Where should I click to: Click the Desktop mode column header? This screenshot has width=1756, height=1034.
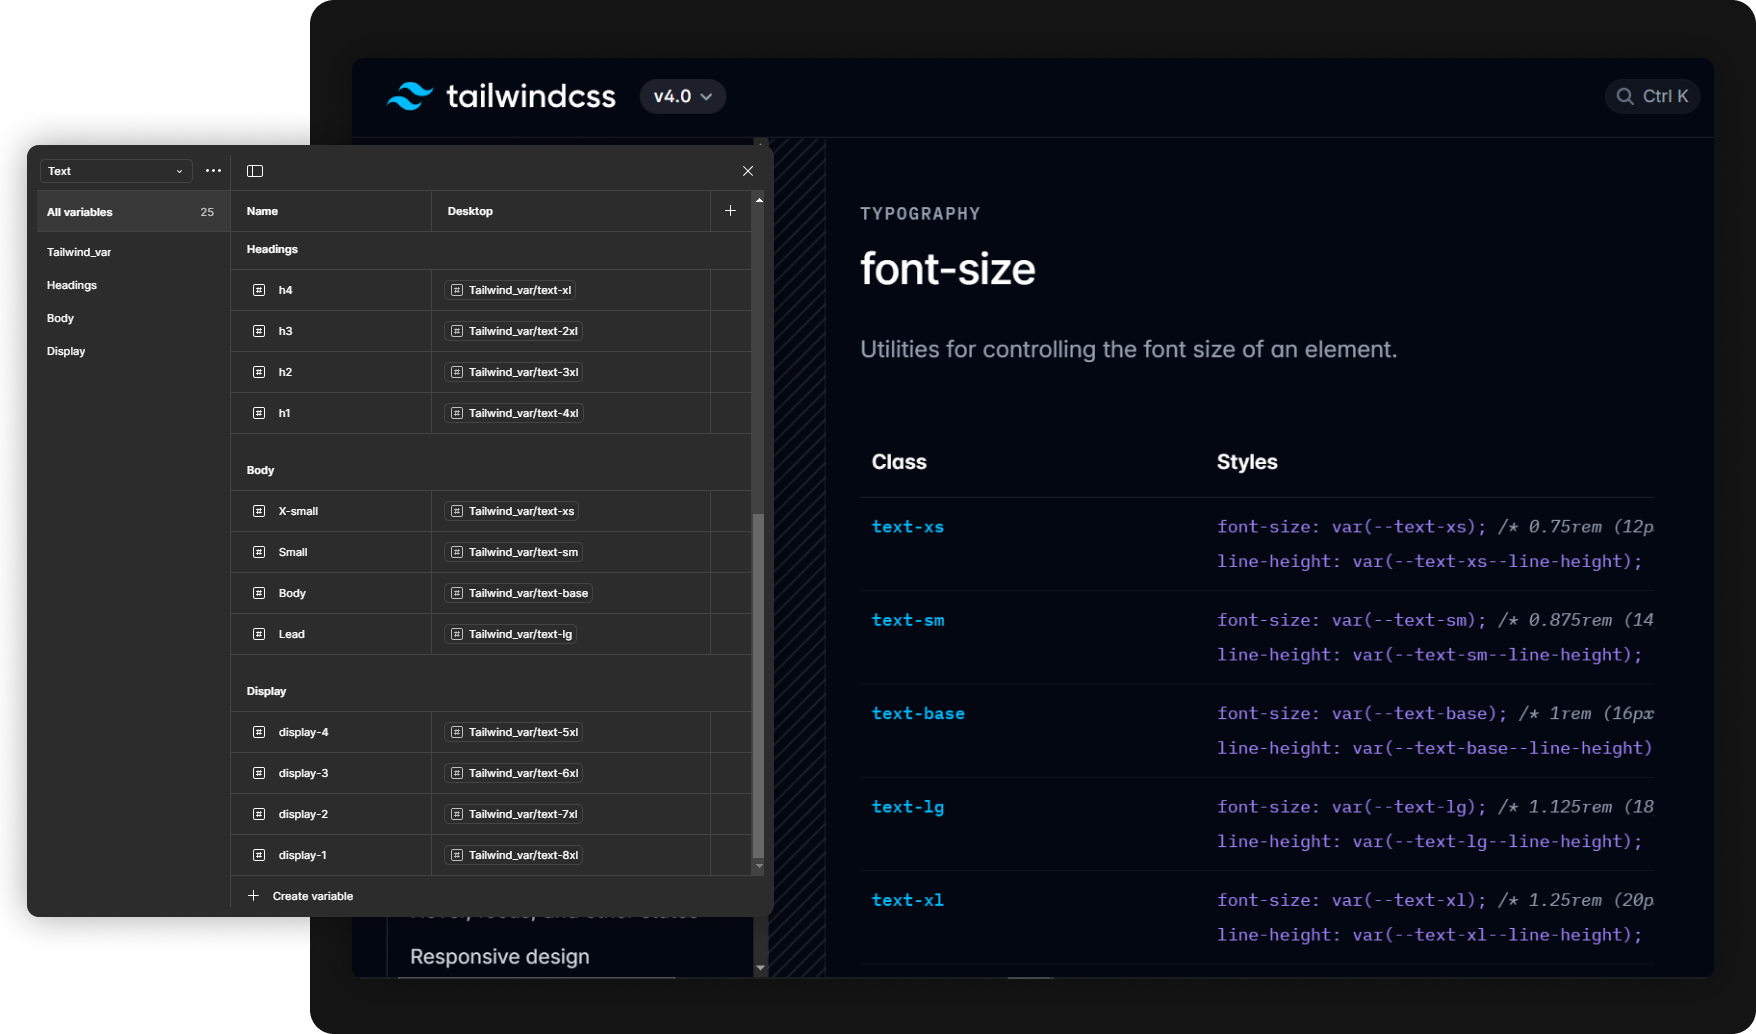point(470,211)
